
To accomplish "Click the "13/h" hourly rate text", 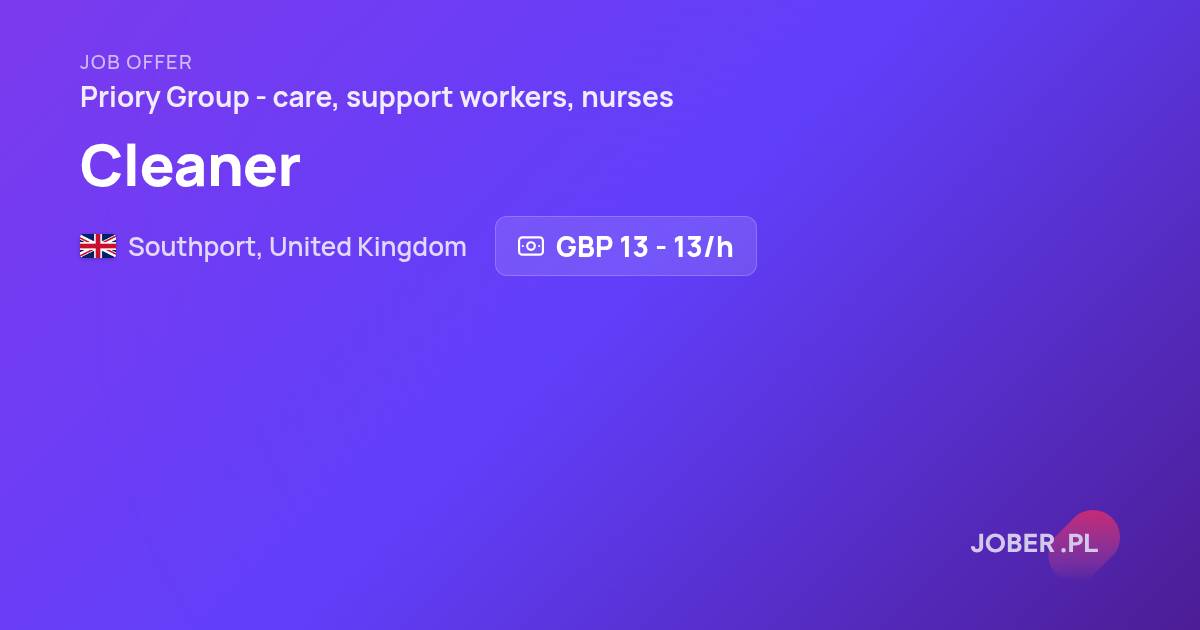I will (704, 247).
